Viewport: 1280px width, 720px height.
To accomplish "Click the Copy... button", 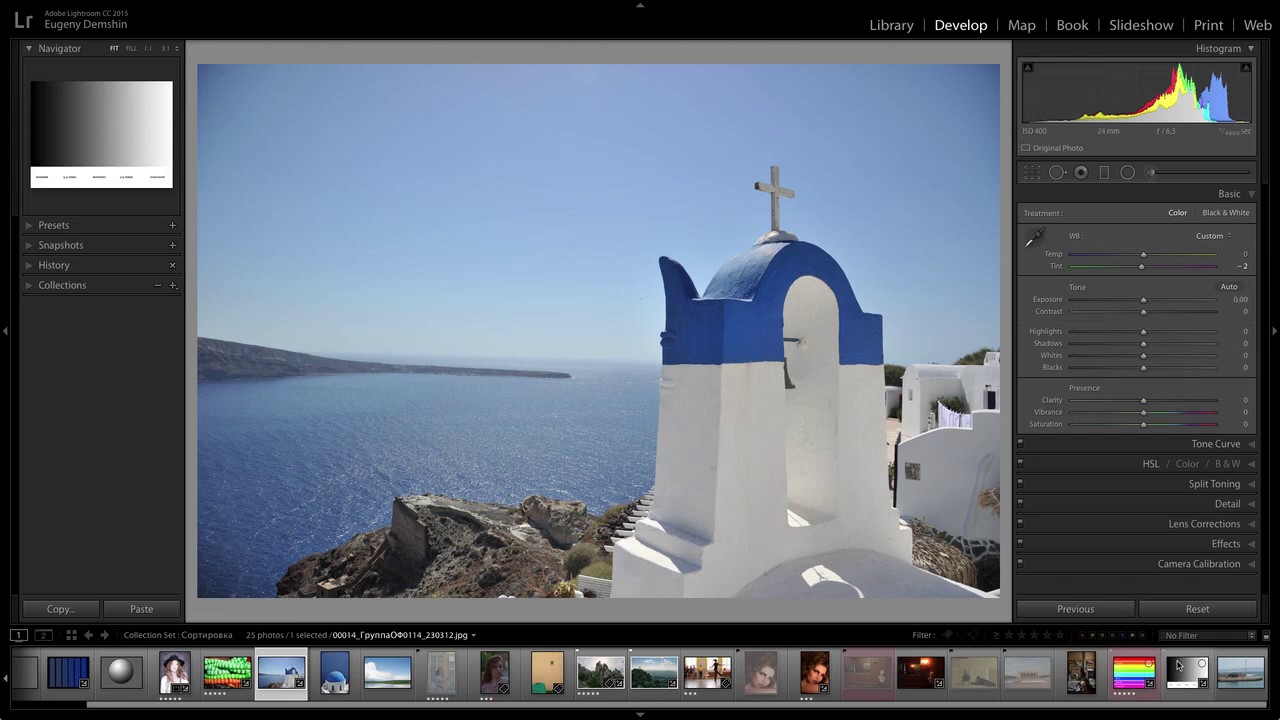I will pos(60,609).
